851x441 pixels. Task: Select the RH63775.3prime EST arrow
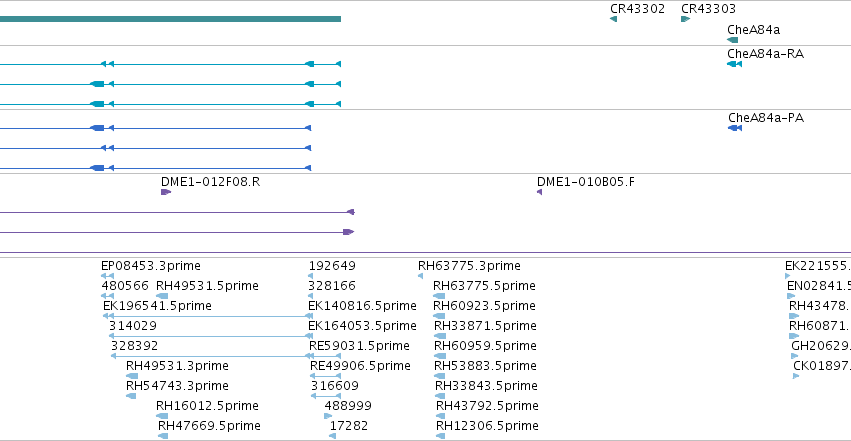(x=420, y=276)
